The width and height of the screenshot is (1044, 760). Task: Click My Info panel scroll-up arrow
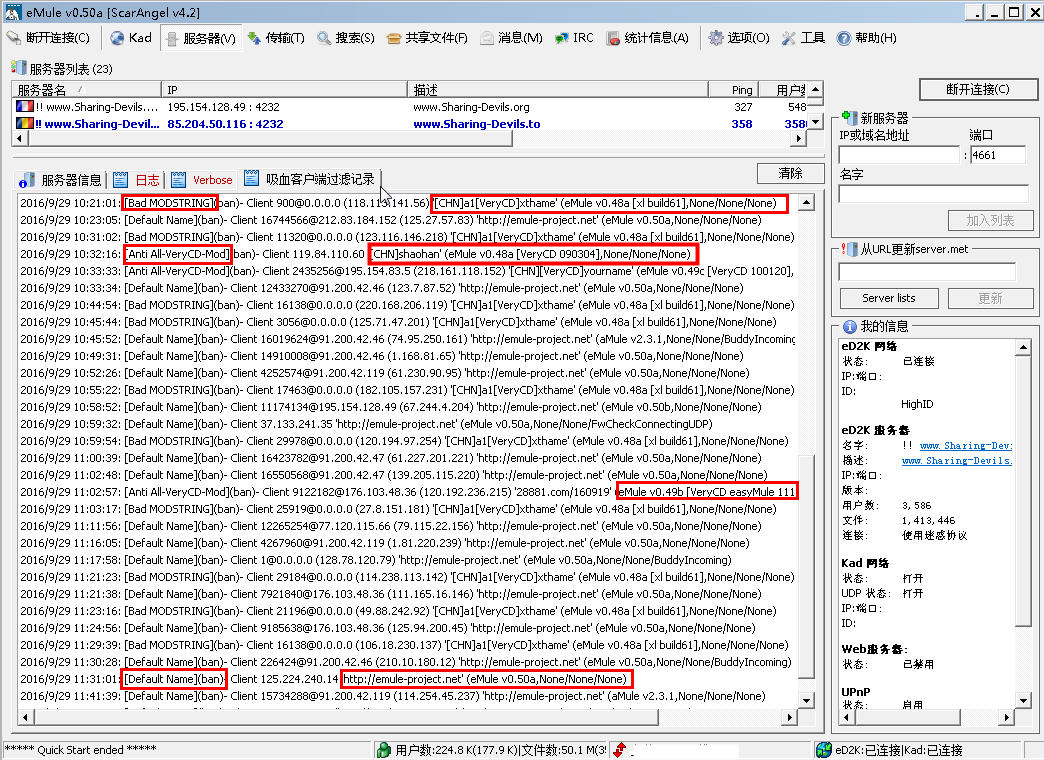pos(1023,347)
